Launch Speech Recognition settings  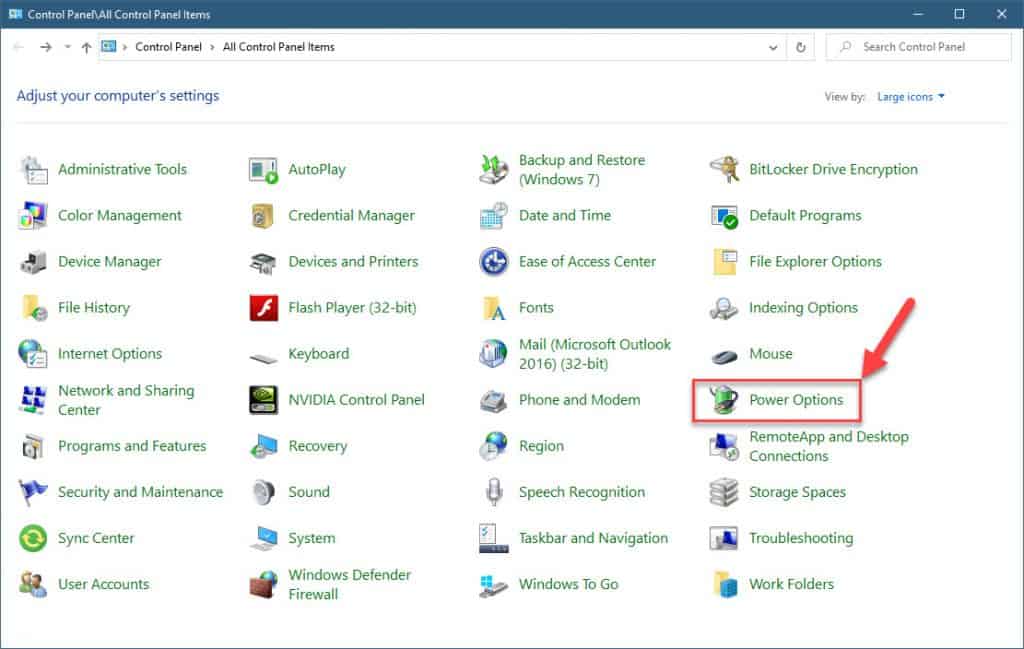coord(581,491)
